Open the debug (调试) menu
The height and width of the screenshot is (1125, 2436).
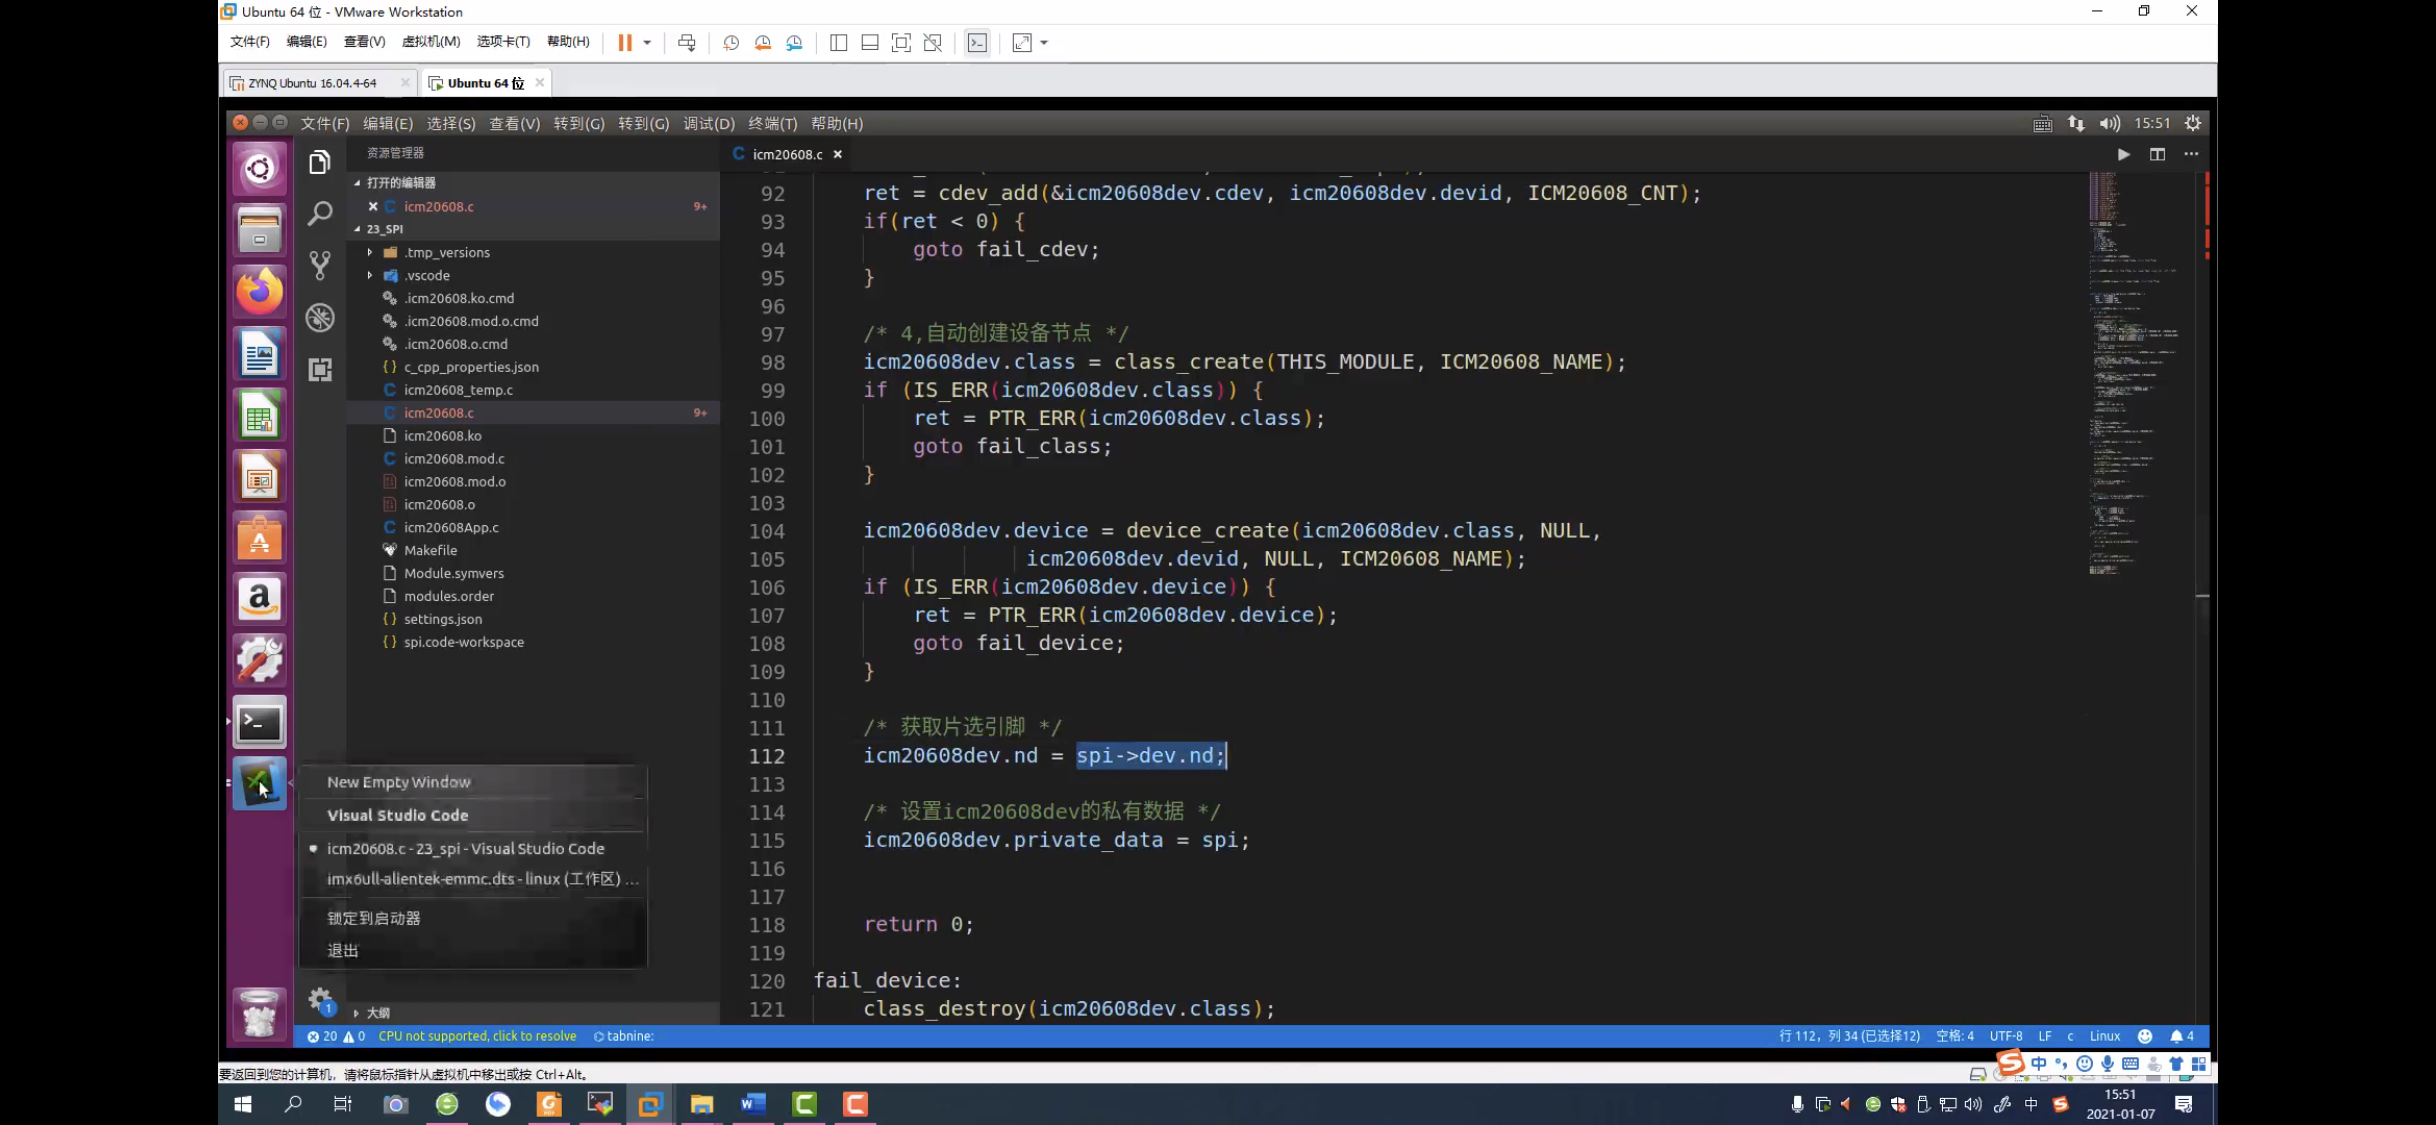708,123
